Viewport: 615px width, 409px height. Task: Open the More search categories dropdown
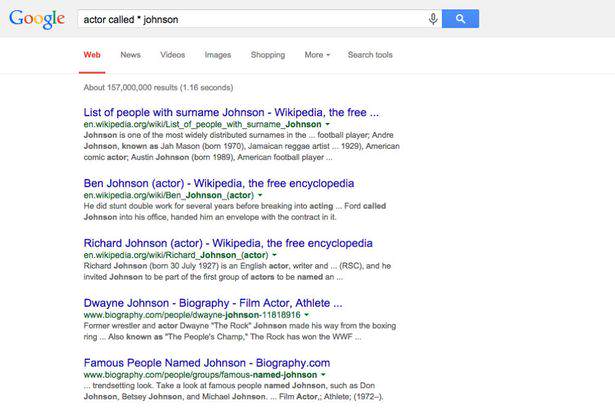pos(317,55)
